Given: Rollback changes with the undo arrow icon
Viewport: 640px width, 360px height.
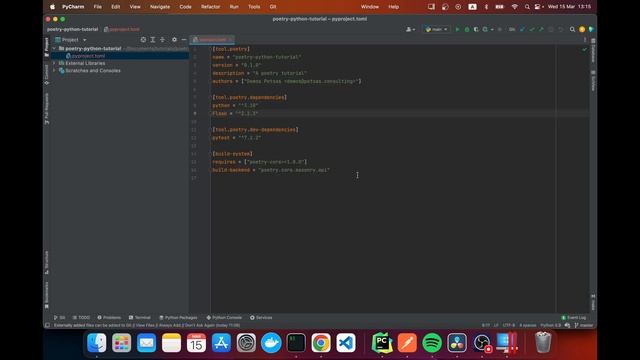Looking at the screenshot, I should 560,29.
